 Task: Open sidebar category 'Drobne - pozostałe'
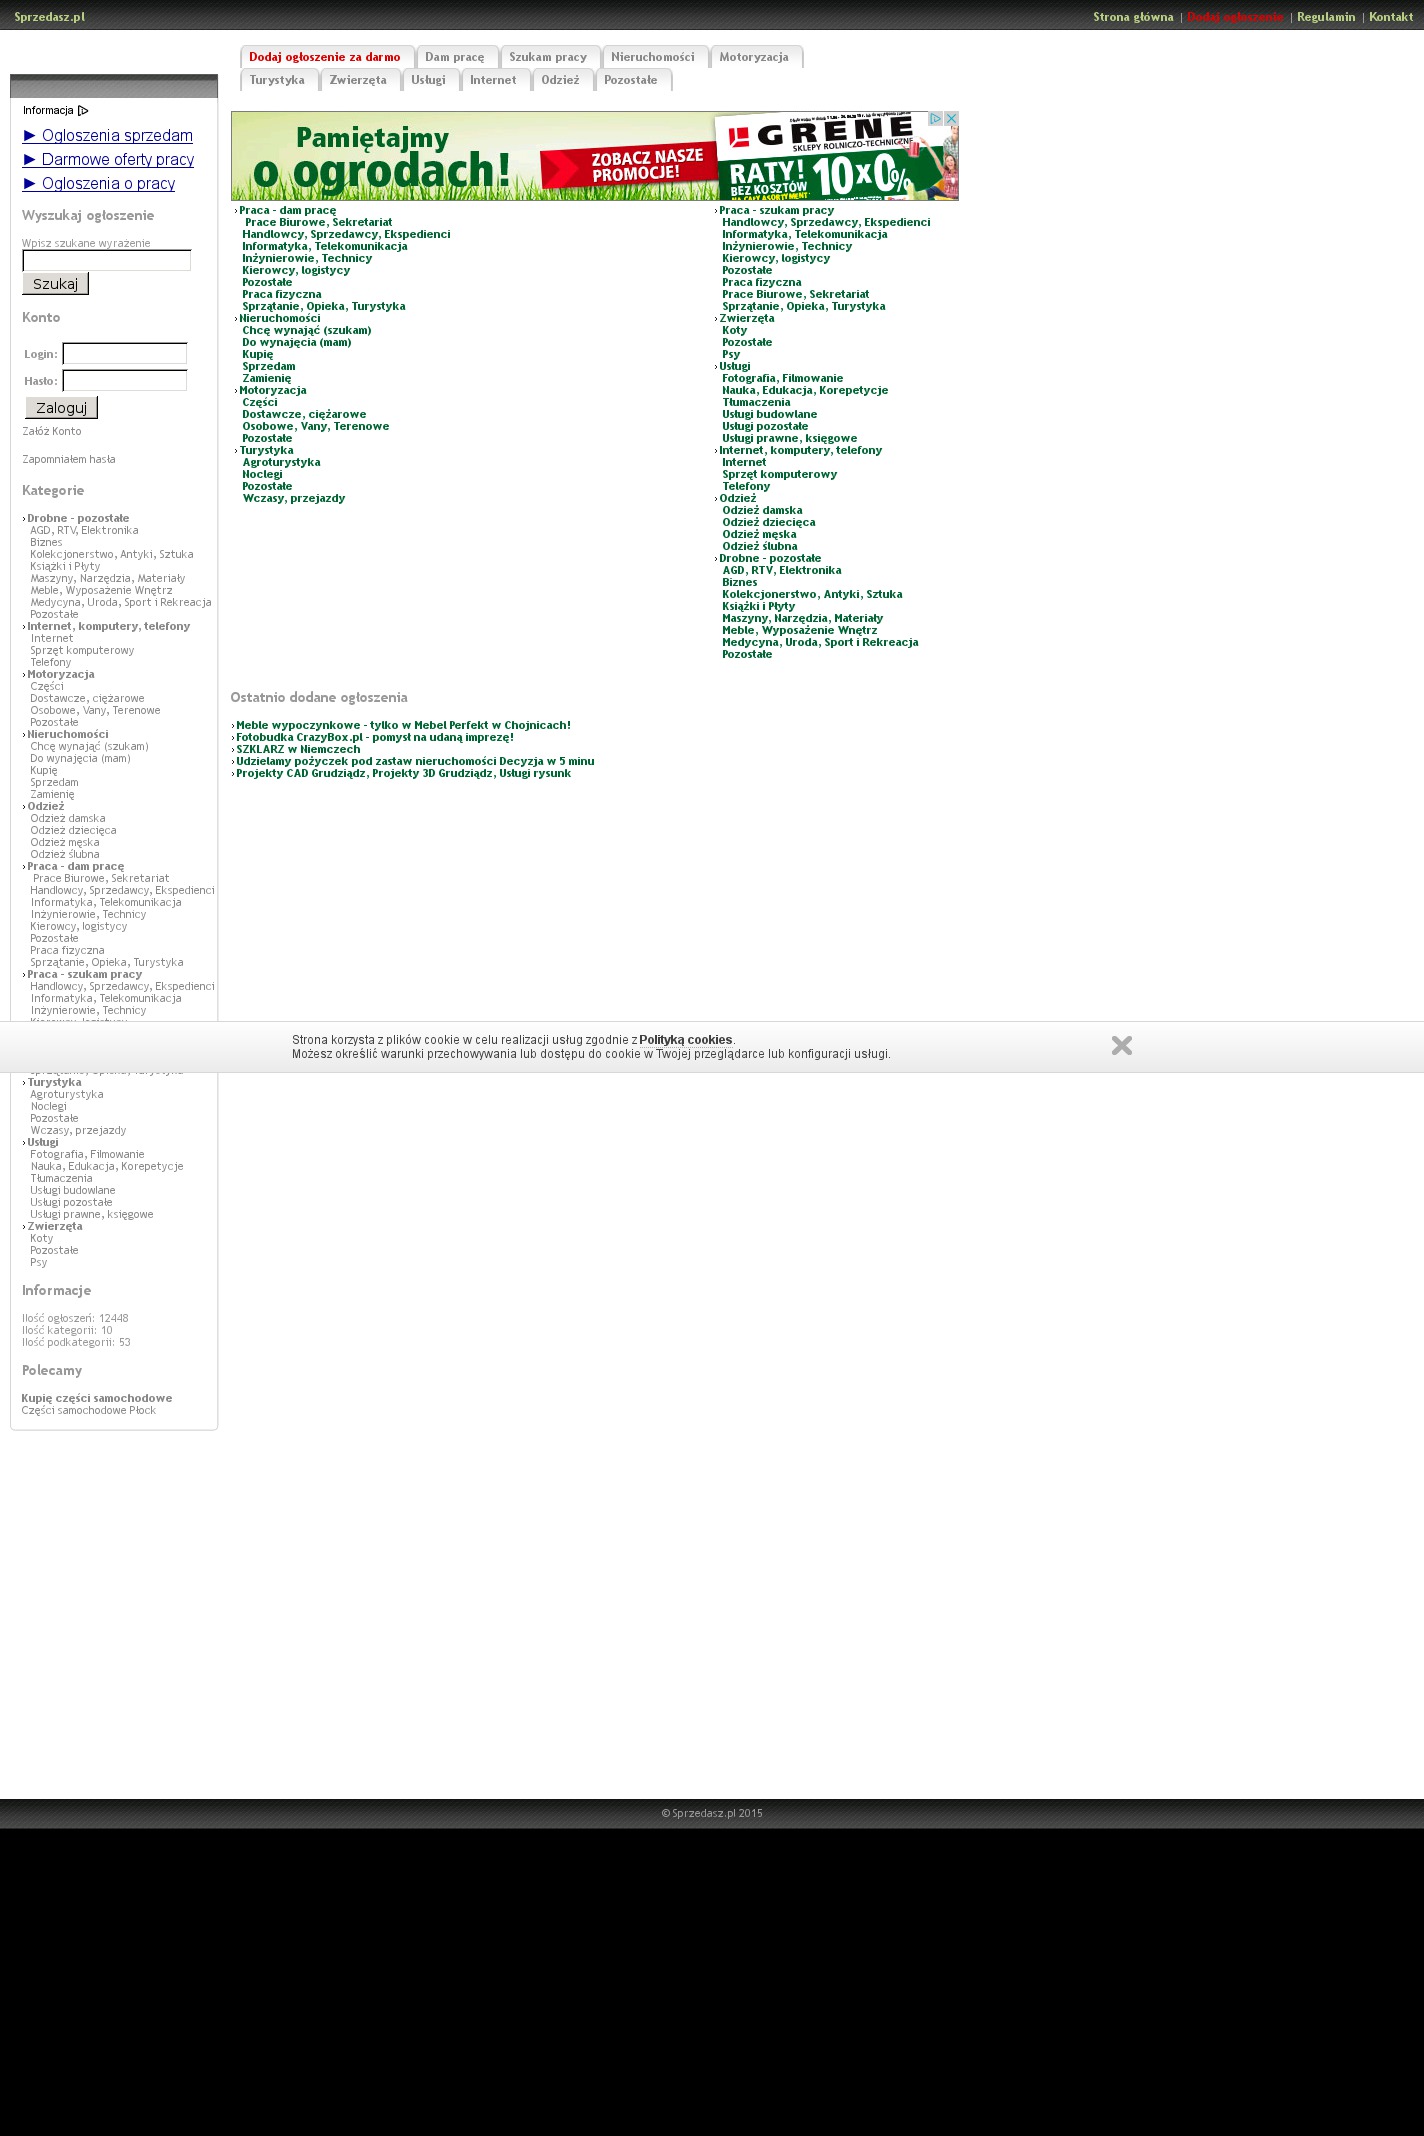[x=78, y=519]
